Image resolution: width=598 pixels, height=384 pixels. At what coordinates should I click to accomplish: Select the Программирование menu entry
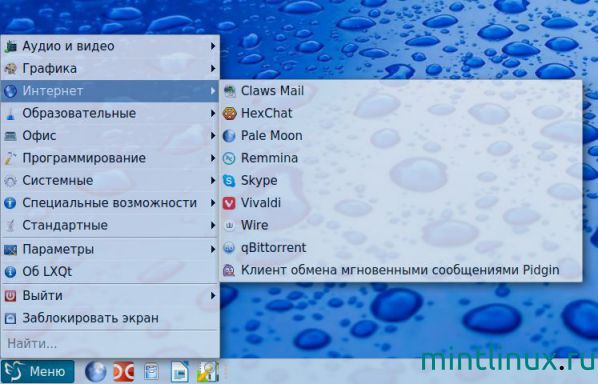[x=110, y=158]
